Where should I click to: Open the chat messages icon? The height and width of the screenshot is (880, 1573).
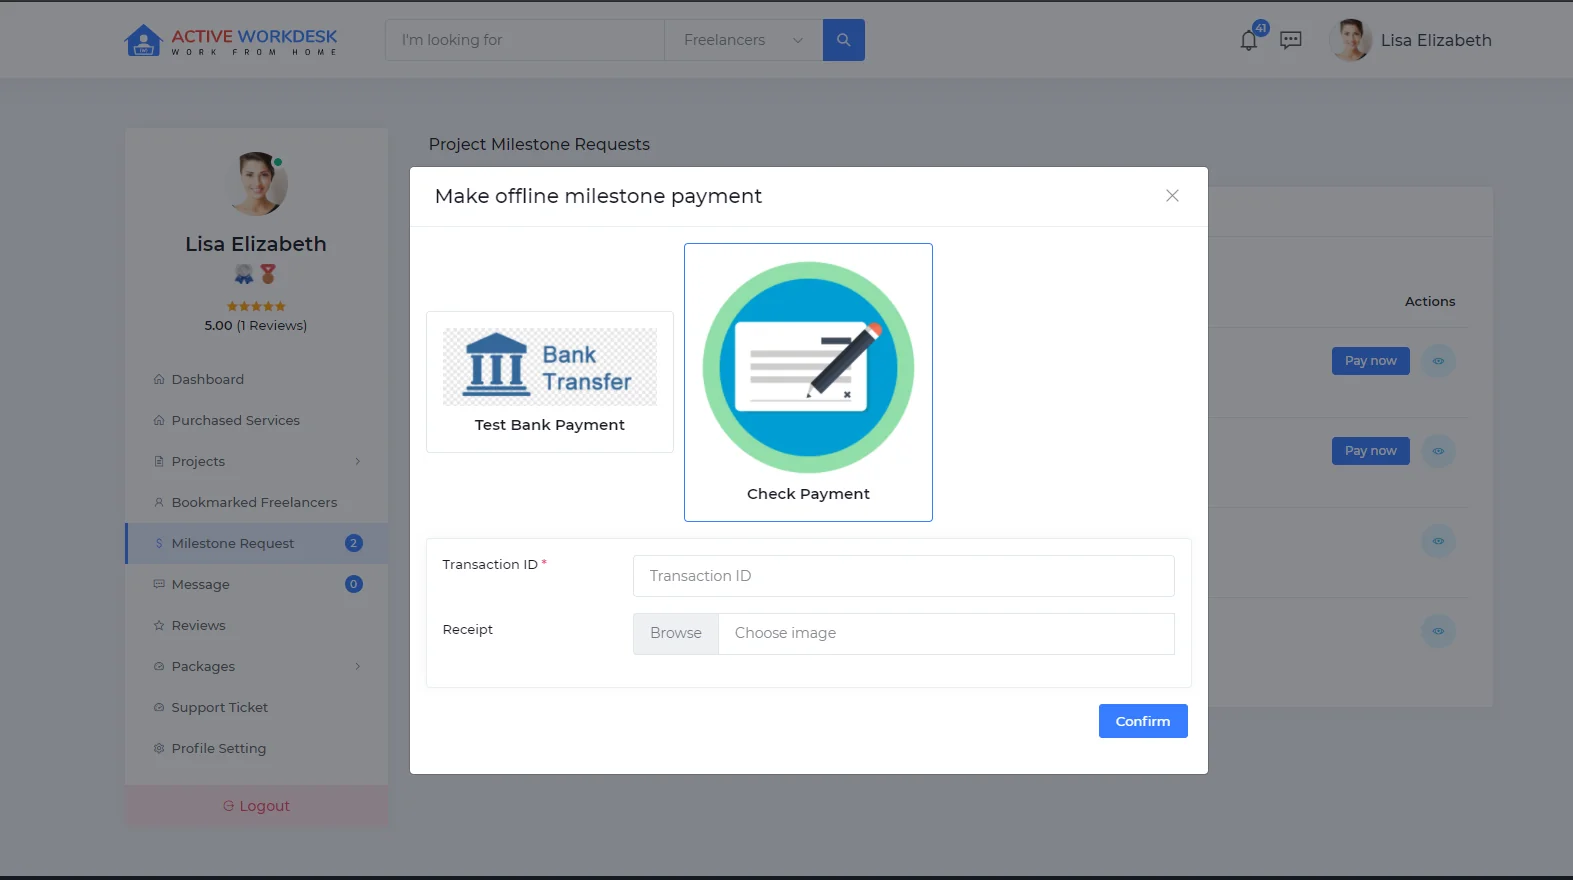click(x=1291, y=40)
